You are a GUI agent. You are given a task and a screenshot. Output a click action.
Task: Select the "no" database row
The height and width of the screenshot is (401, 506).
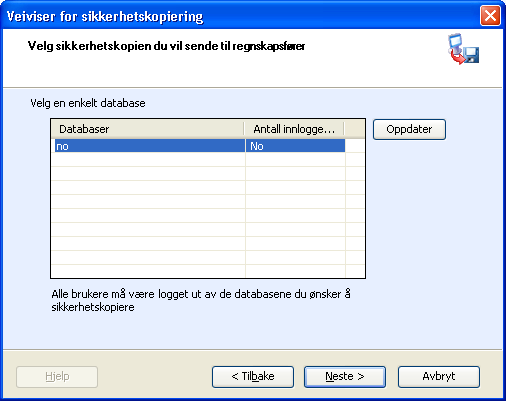point(200,146)
